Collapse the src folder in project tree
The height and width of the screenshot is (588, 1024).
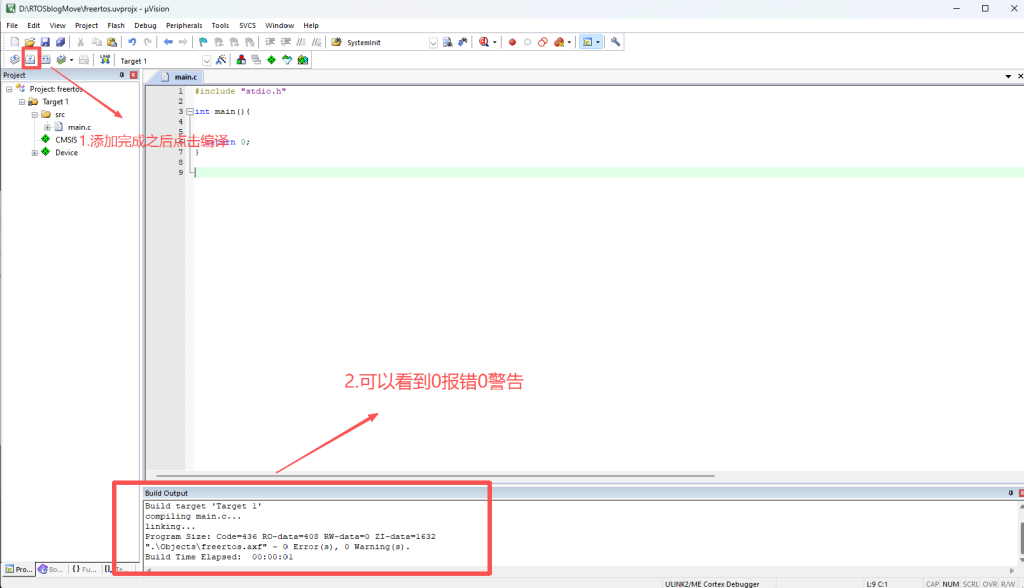(34, 114)
